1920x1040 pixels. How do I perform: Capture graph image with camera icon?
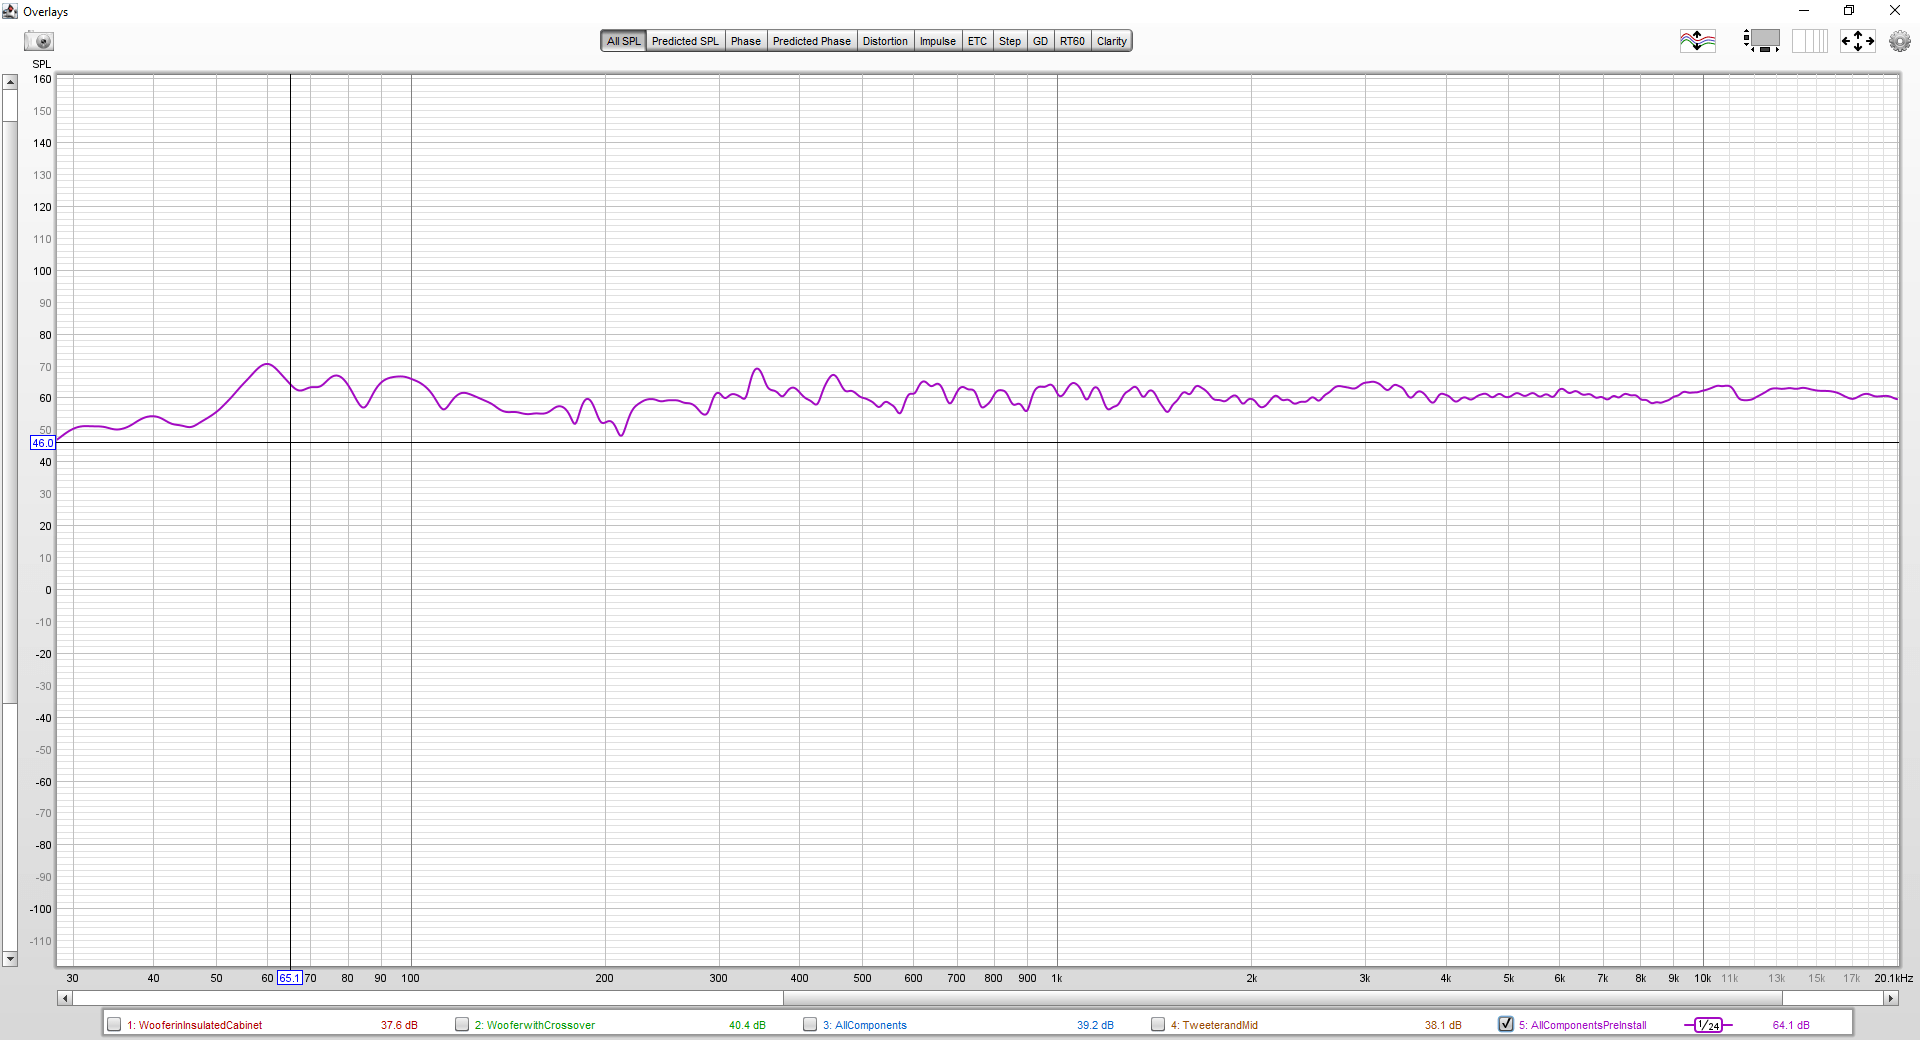click(40, 41)
